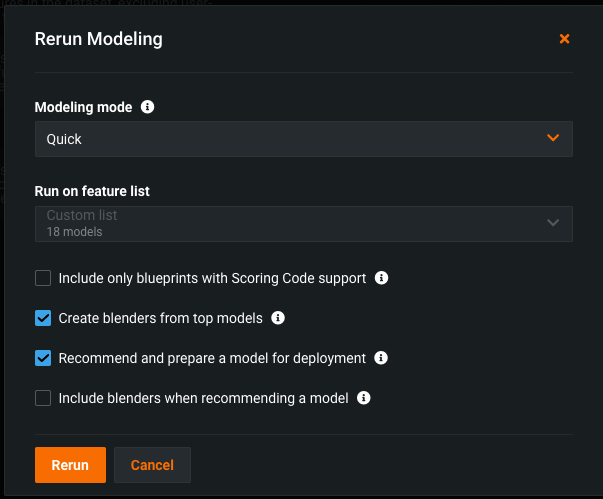Viewport: 603px width, 499px height.
Task: Click the '18 models' subtitle text
Action: 74,232
